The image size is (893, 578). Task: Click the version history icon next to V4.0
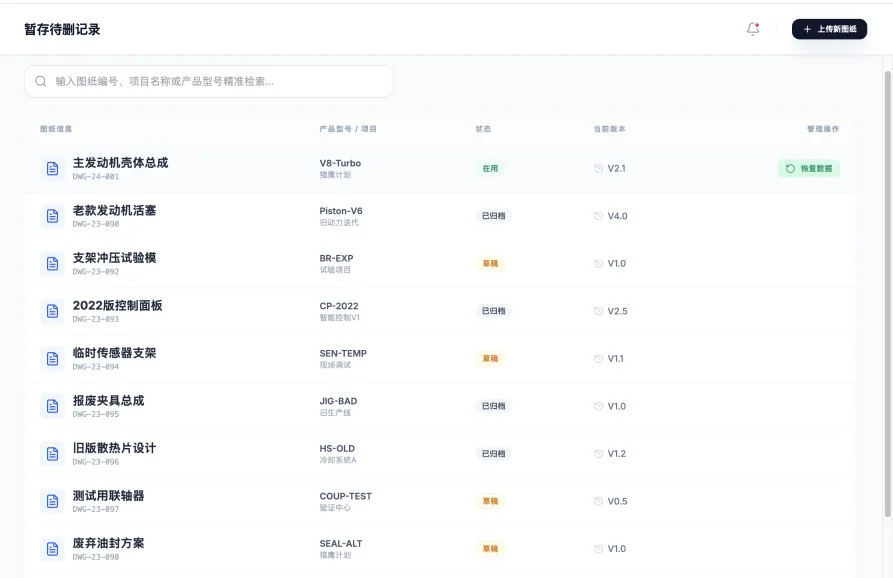click(x=598, y=216)
